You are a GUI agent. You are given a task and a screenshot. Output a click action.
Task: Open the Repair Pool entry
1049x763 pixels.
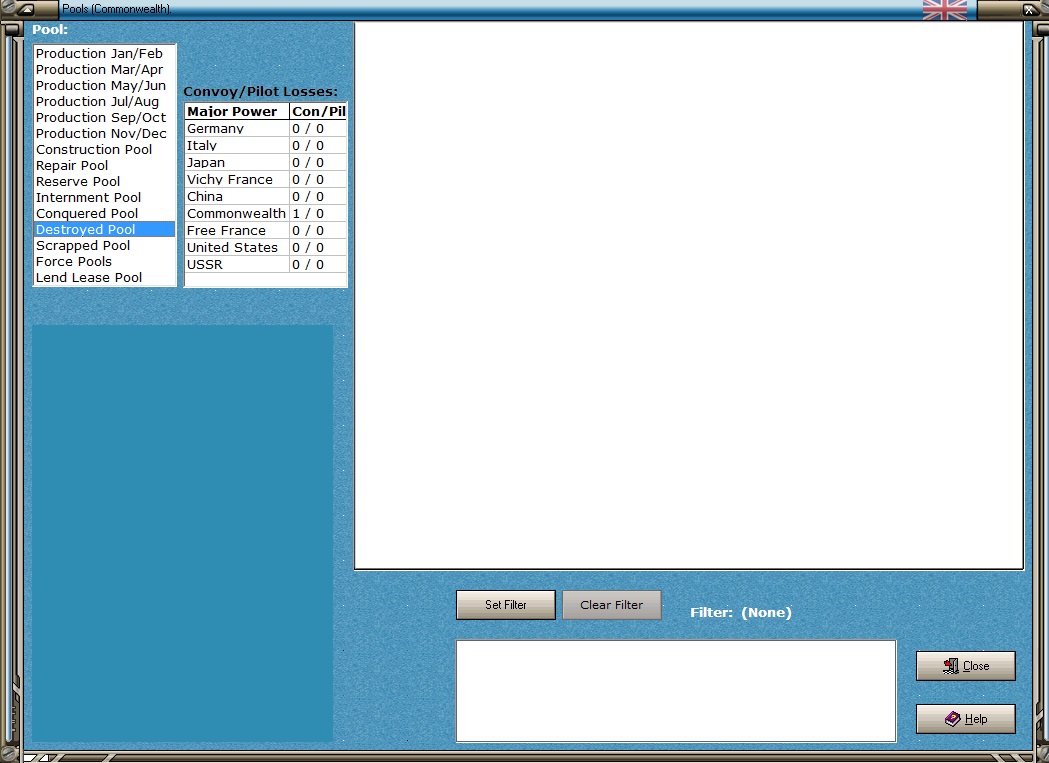(x=104, y=166)
